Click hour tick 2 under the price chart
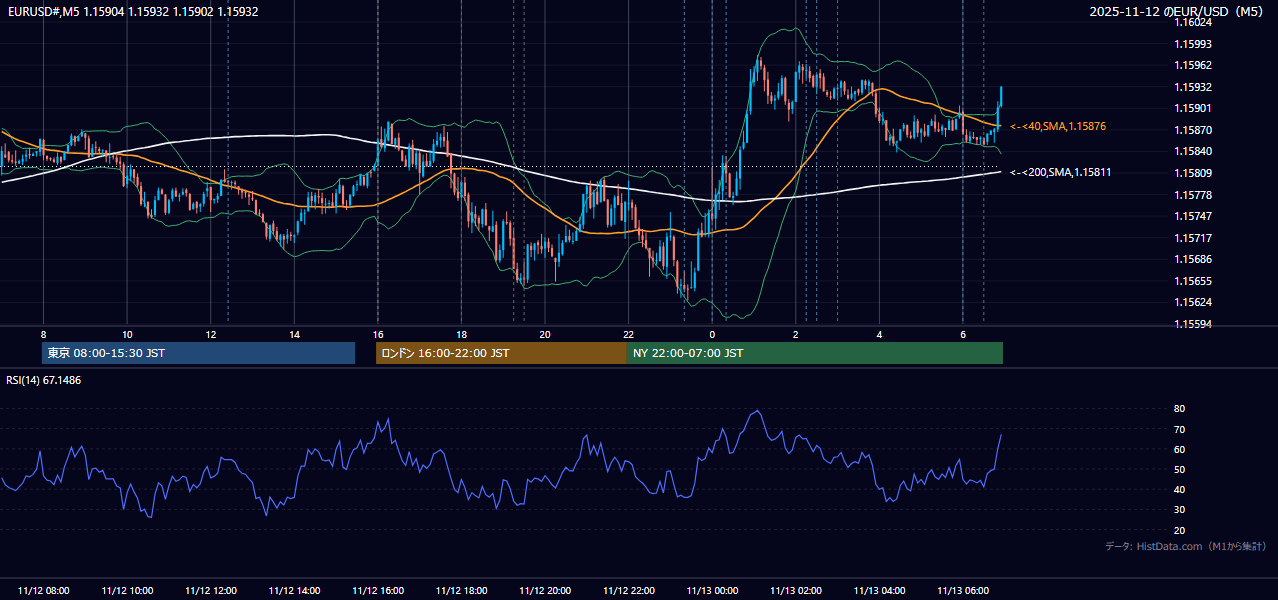This screenshot has width=1278, height=600. [796, 334]
